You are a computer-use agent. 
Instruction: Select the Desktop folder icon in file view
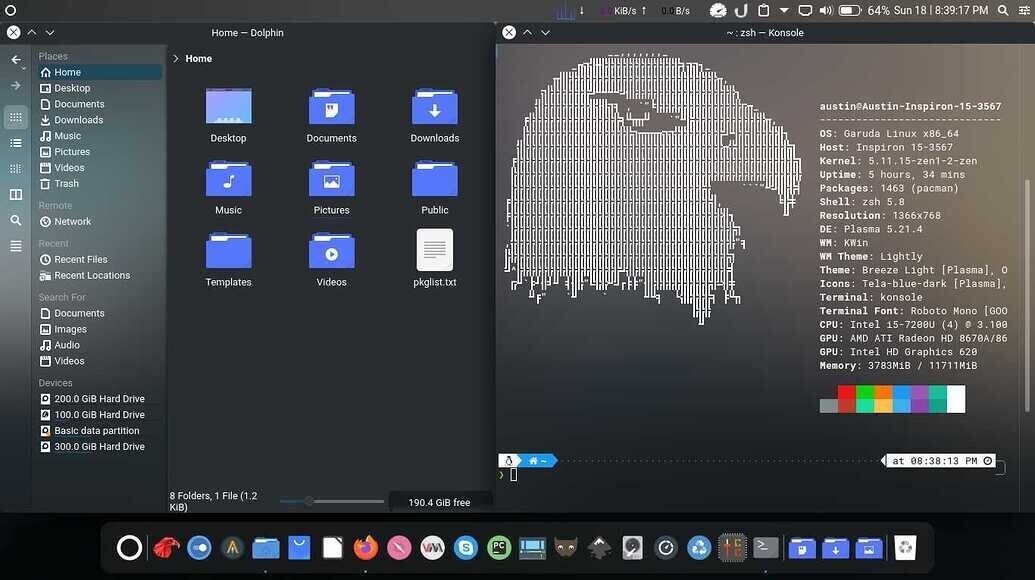228,107
